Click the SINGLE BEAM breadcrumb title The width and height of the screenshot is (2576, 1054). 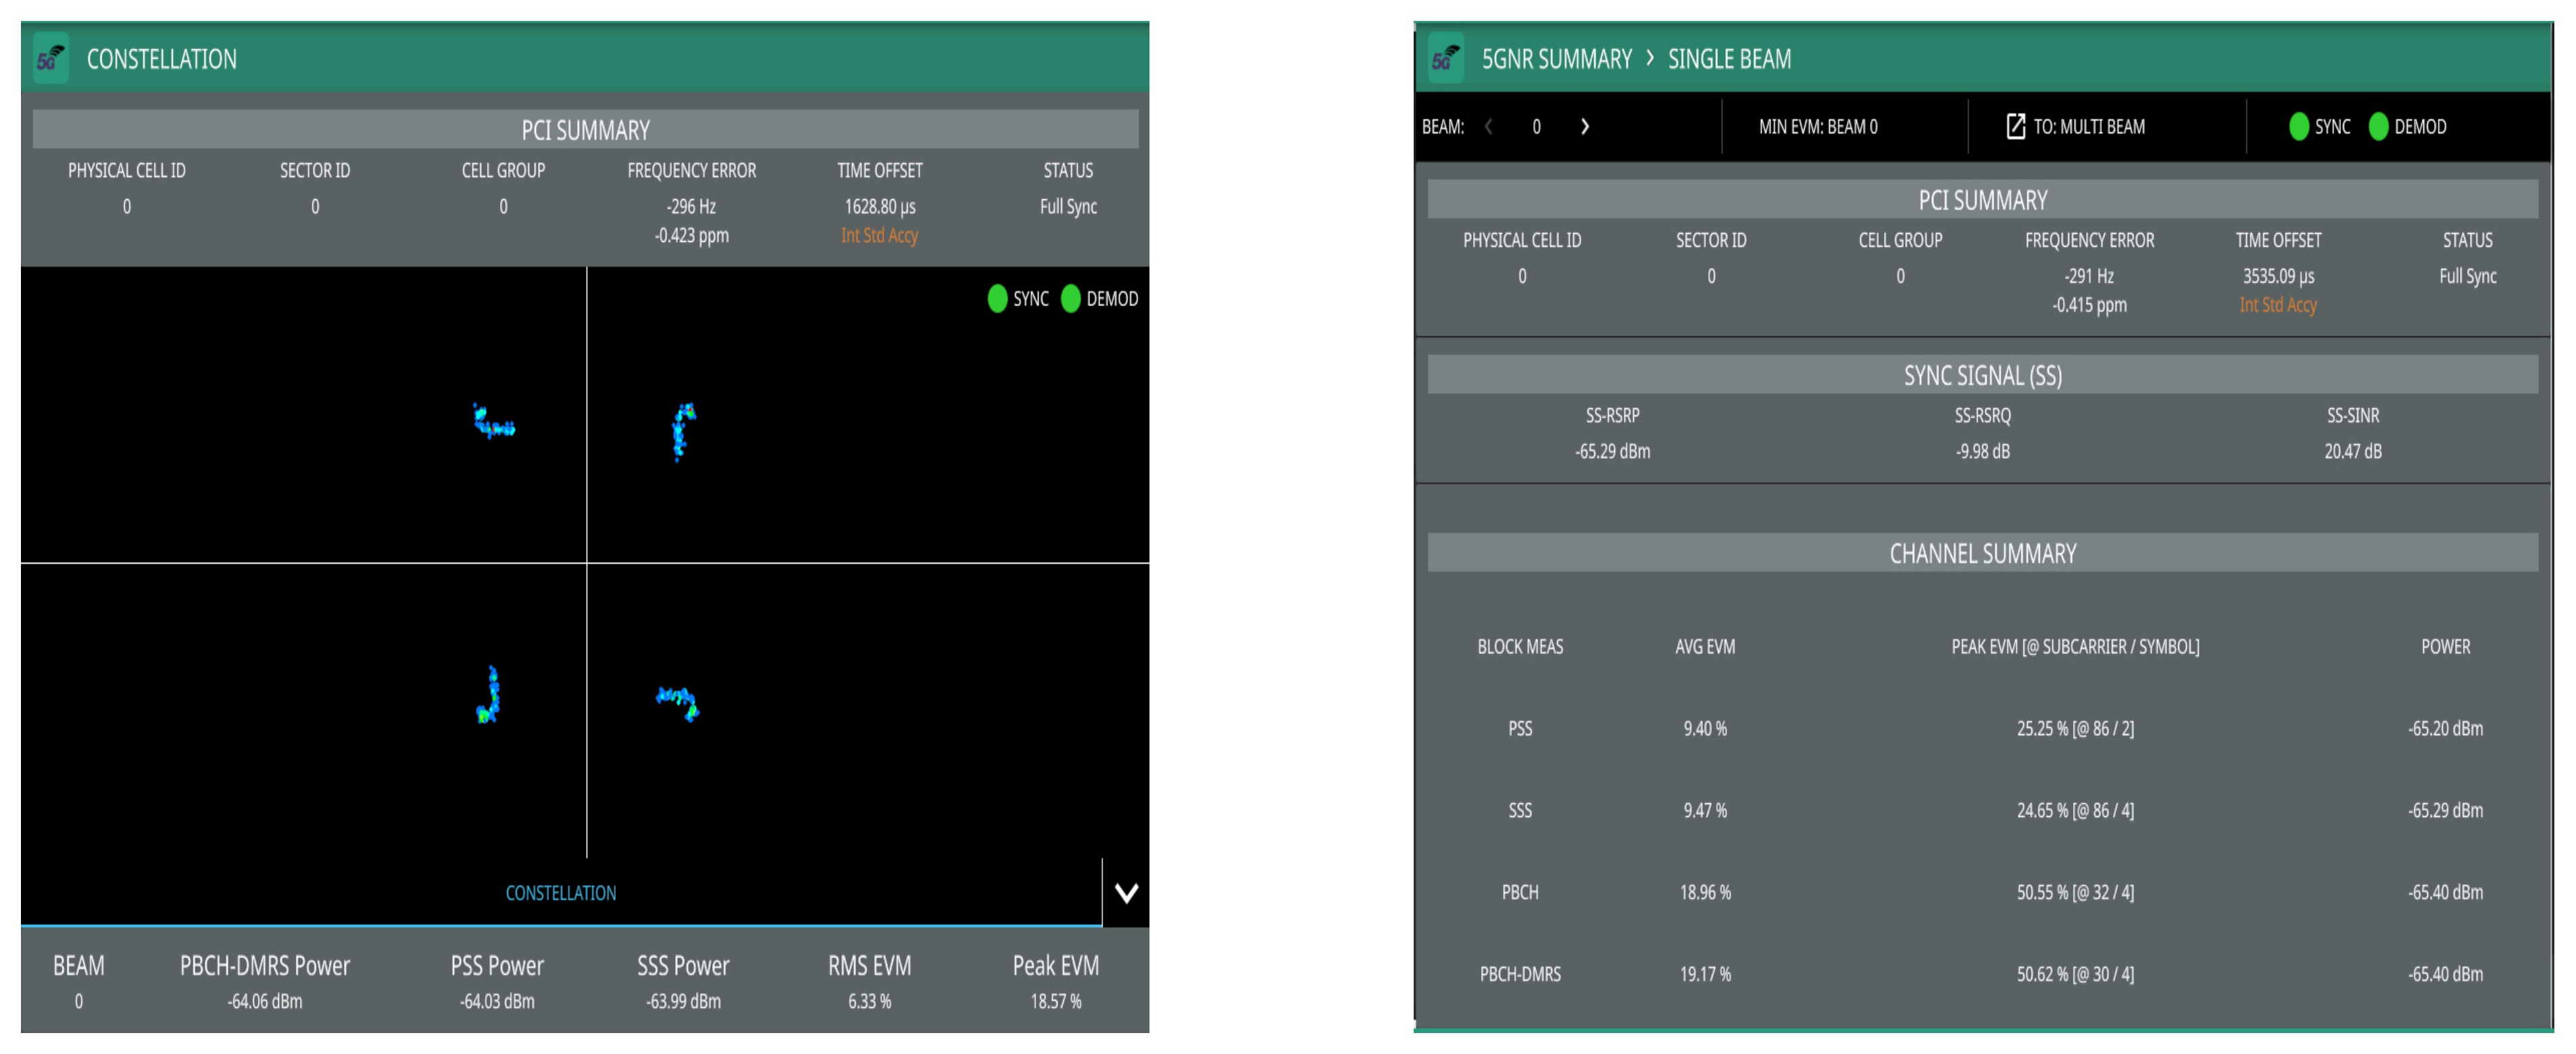point(1729,59)
